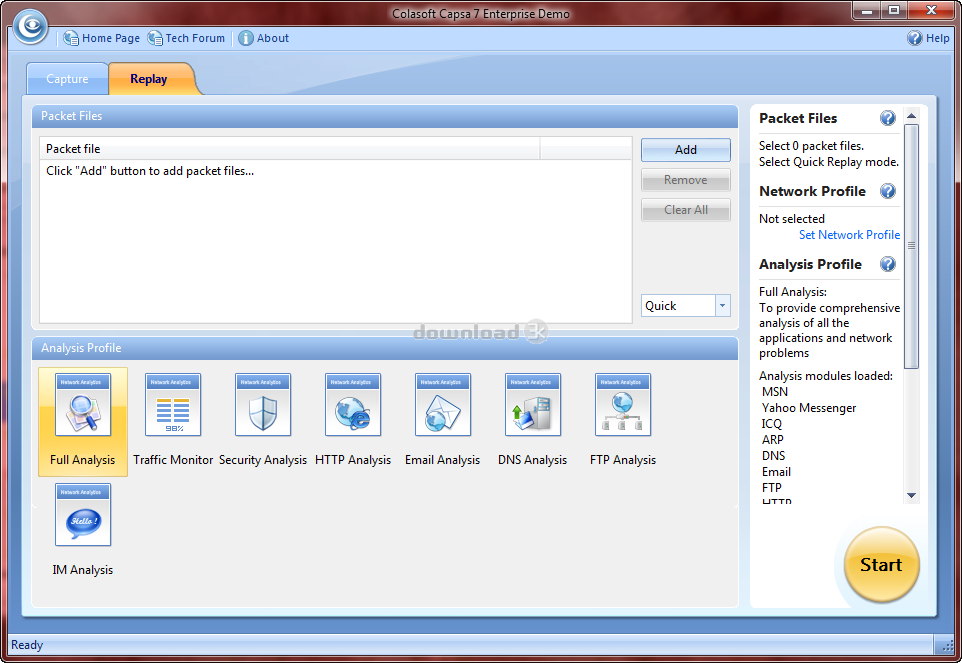Click the 'FTP Analysis' profile label
Image resolution: width=962 pixels, height=663 pixels.
tap(623, 460)
